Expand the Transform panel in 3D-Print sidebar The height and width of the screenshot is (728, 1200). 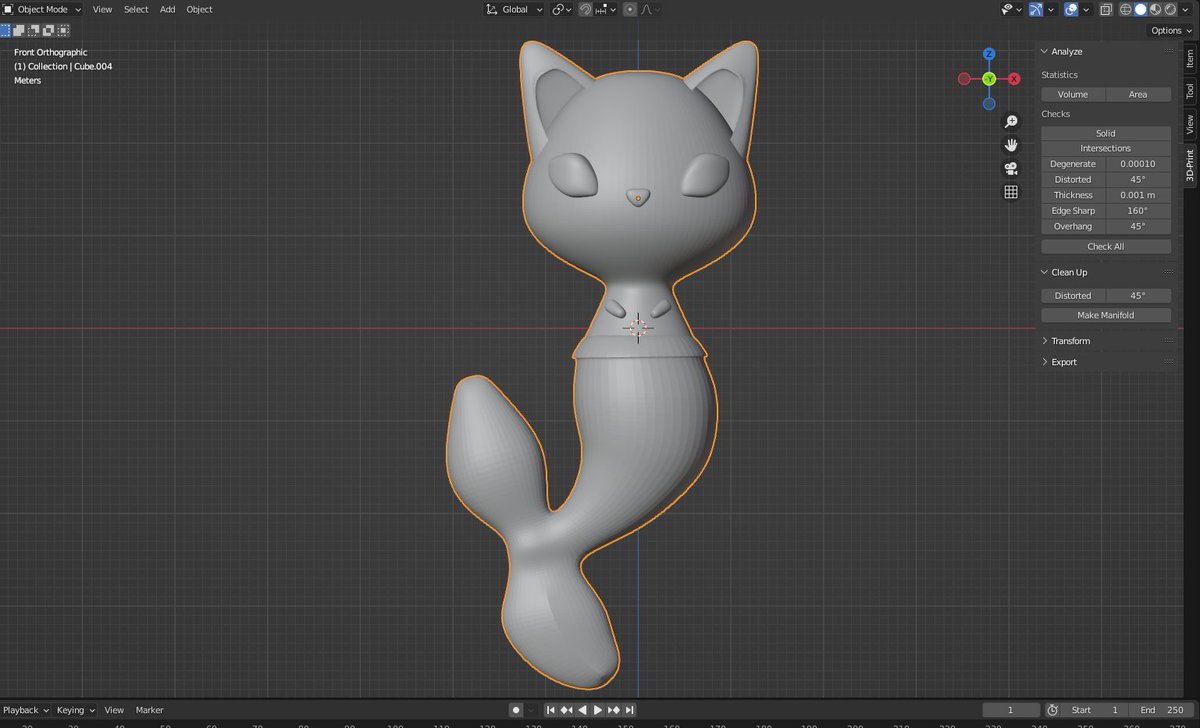(x=1072, y=340)
